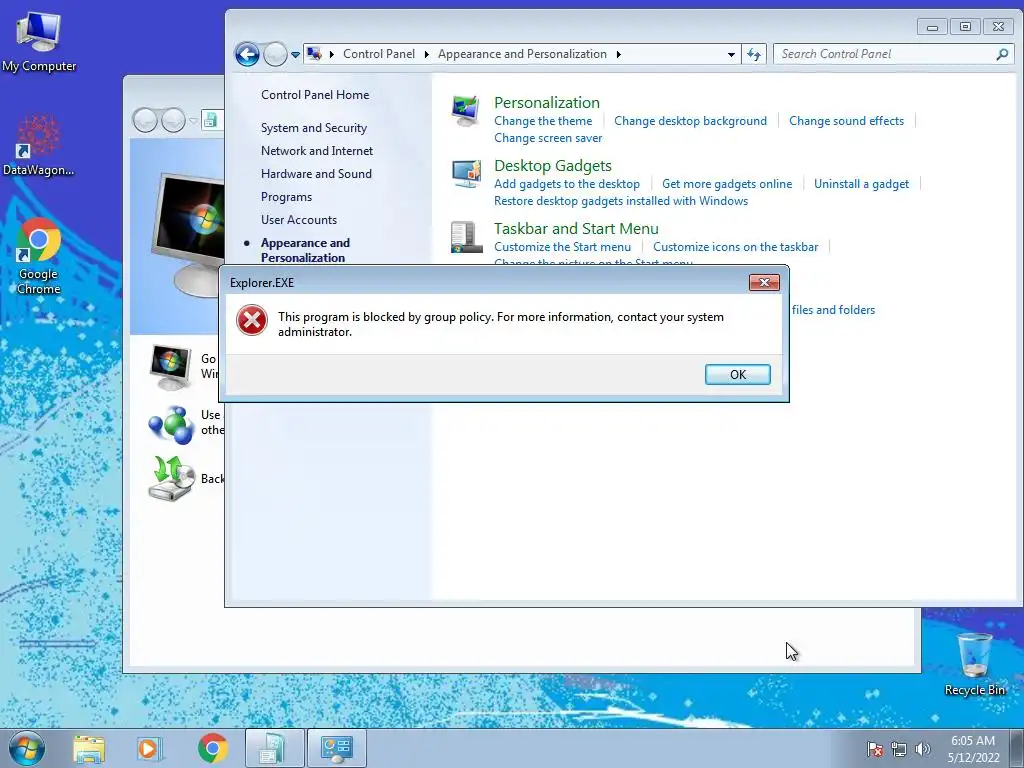The image size is (1024, 768).
Task: Click Change desktop background
Action: point(690,121)
